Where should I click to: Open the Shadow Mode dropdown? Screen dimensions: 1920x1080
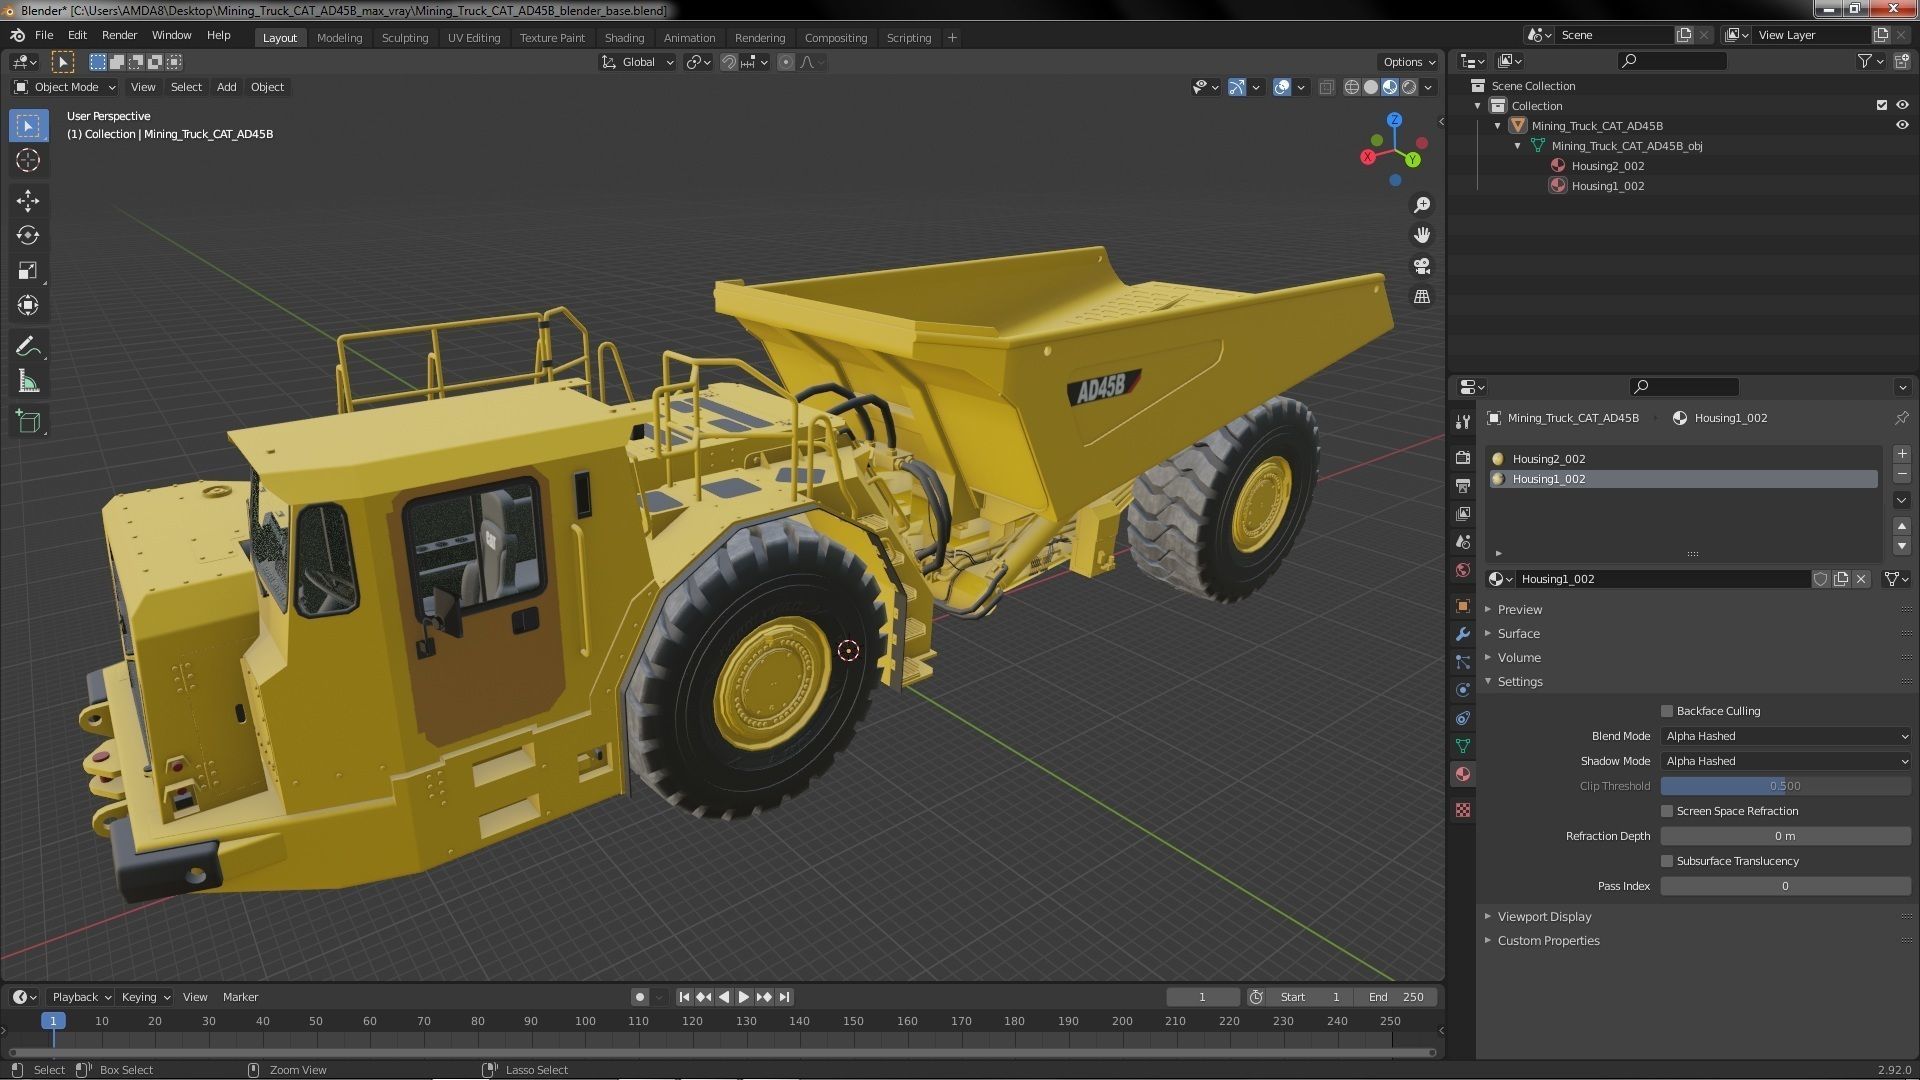1785,761
